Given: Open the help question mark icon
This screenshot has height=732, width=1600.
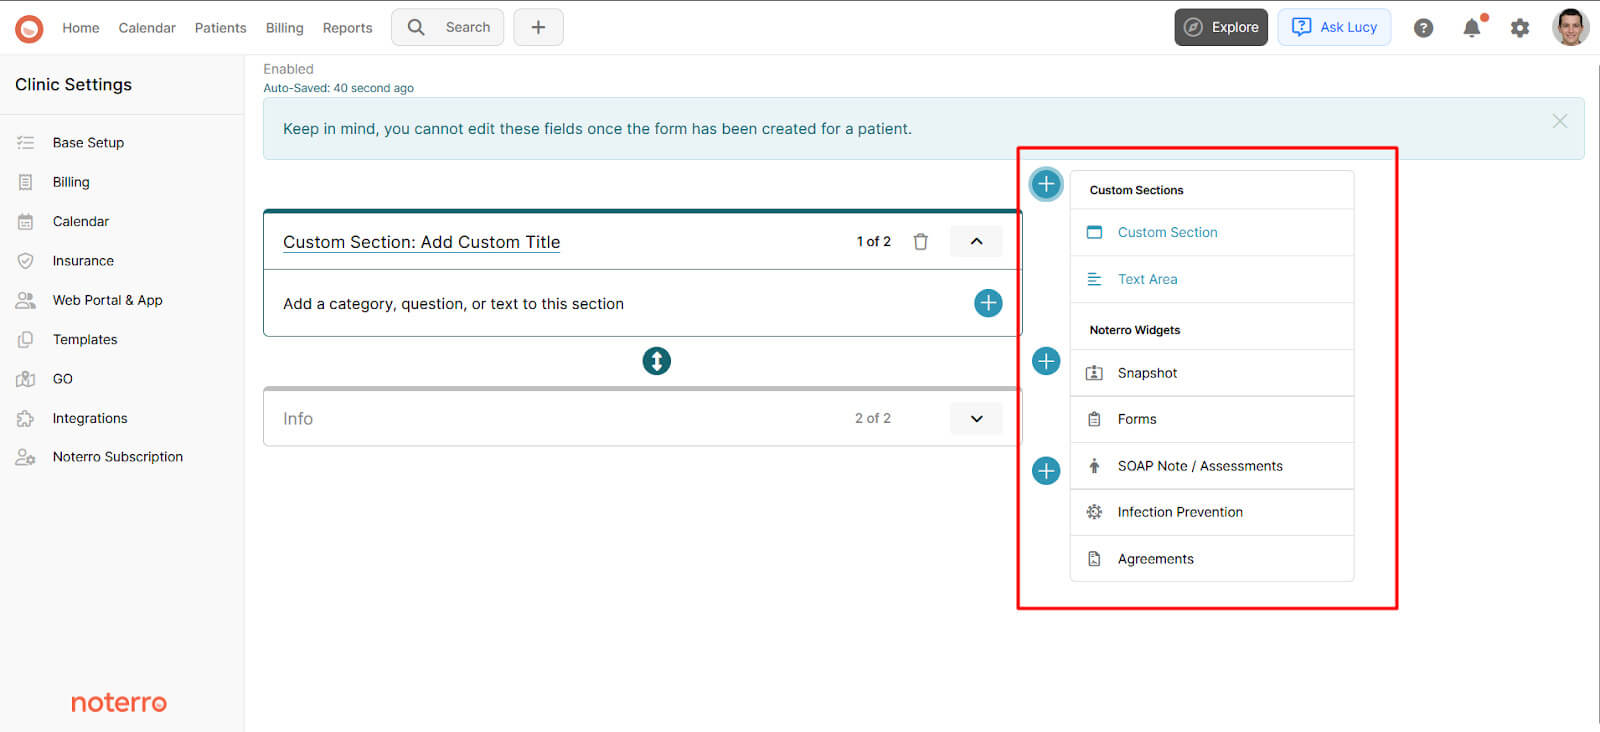Looking at the screenshot, I should (1423, 28).
